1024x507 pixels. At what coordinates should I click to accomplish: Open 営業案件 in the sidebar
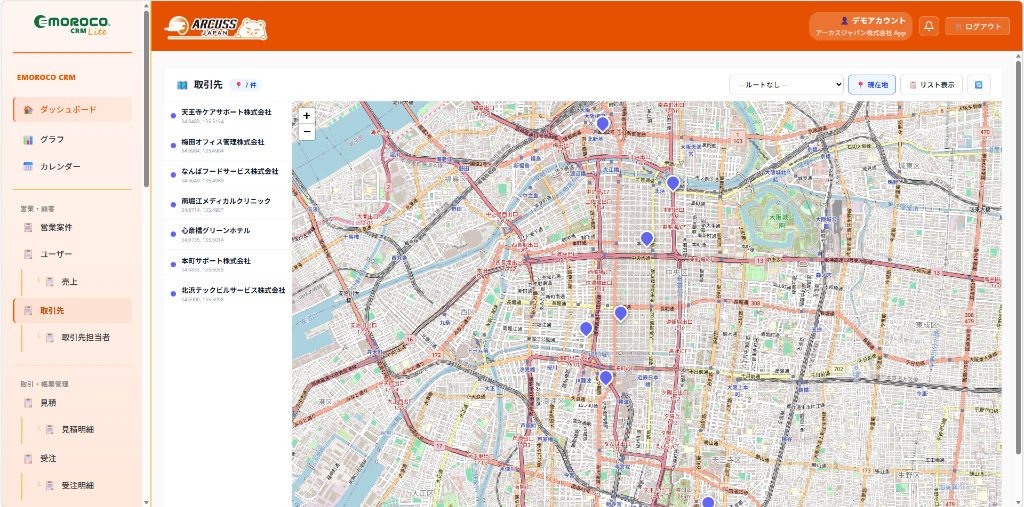tap(72, 227)
